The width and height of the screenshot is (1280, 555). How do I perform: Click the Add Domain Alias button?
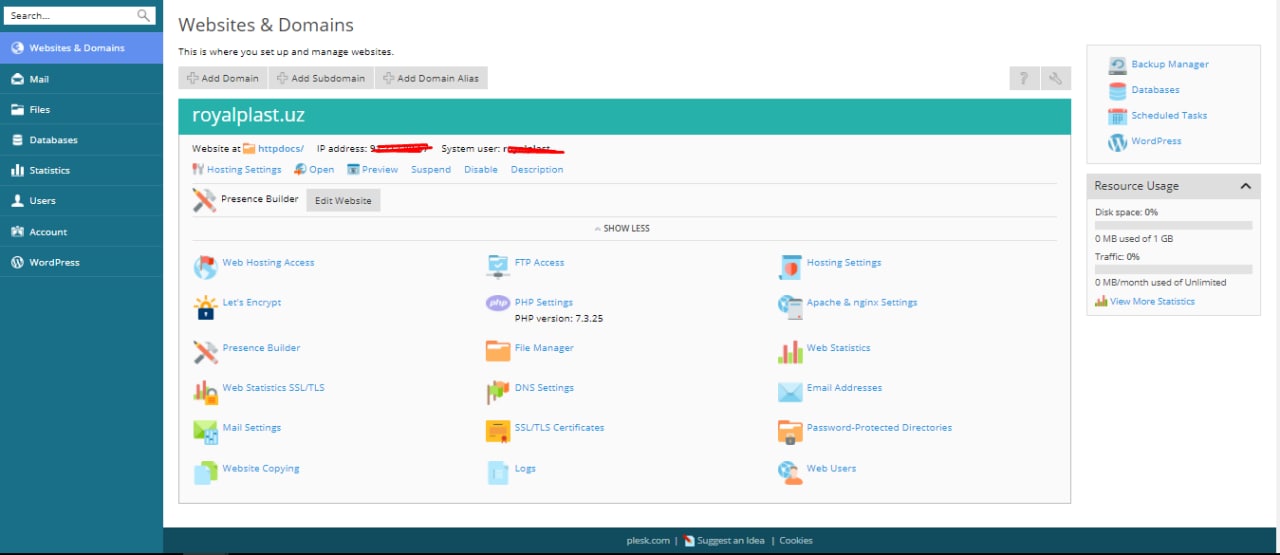(431, 78)
